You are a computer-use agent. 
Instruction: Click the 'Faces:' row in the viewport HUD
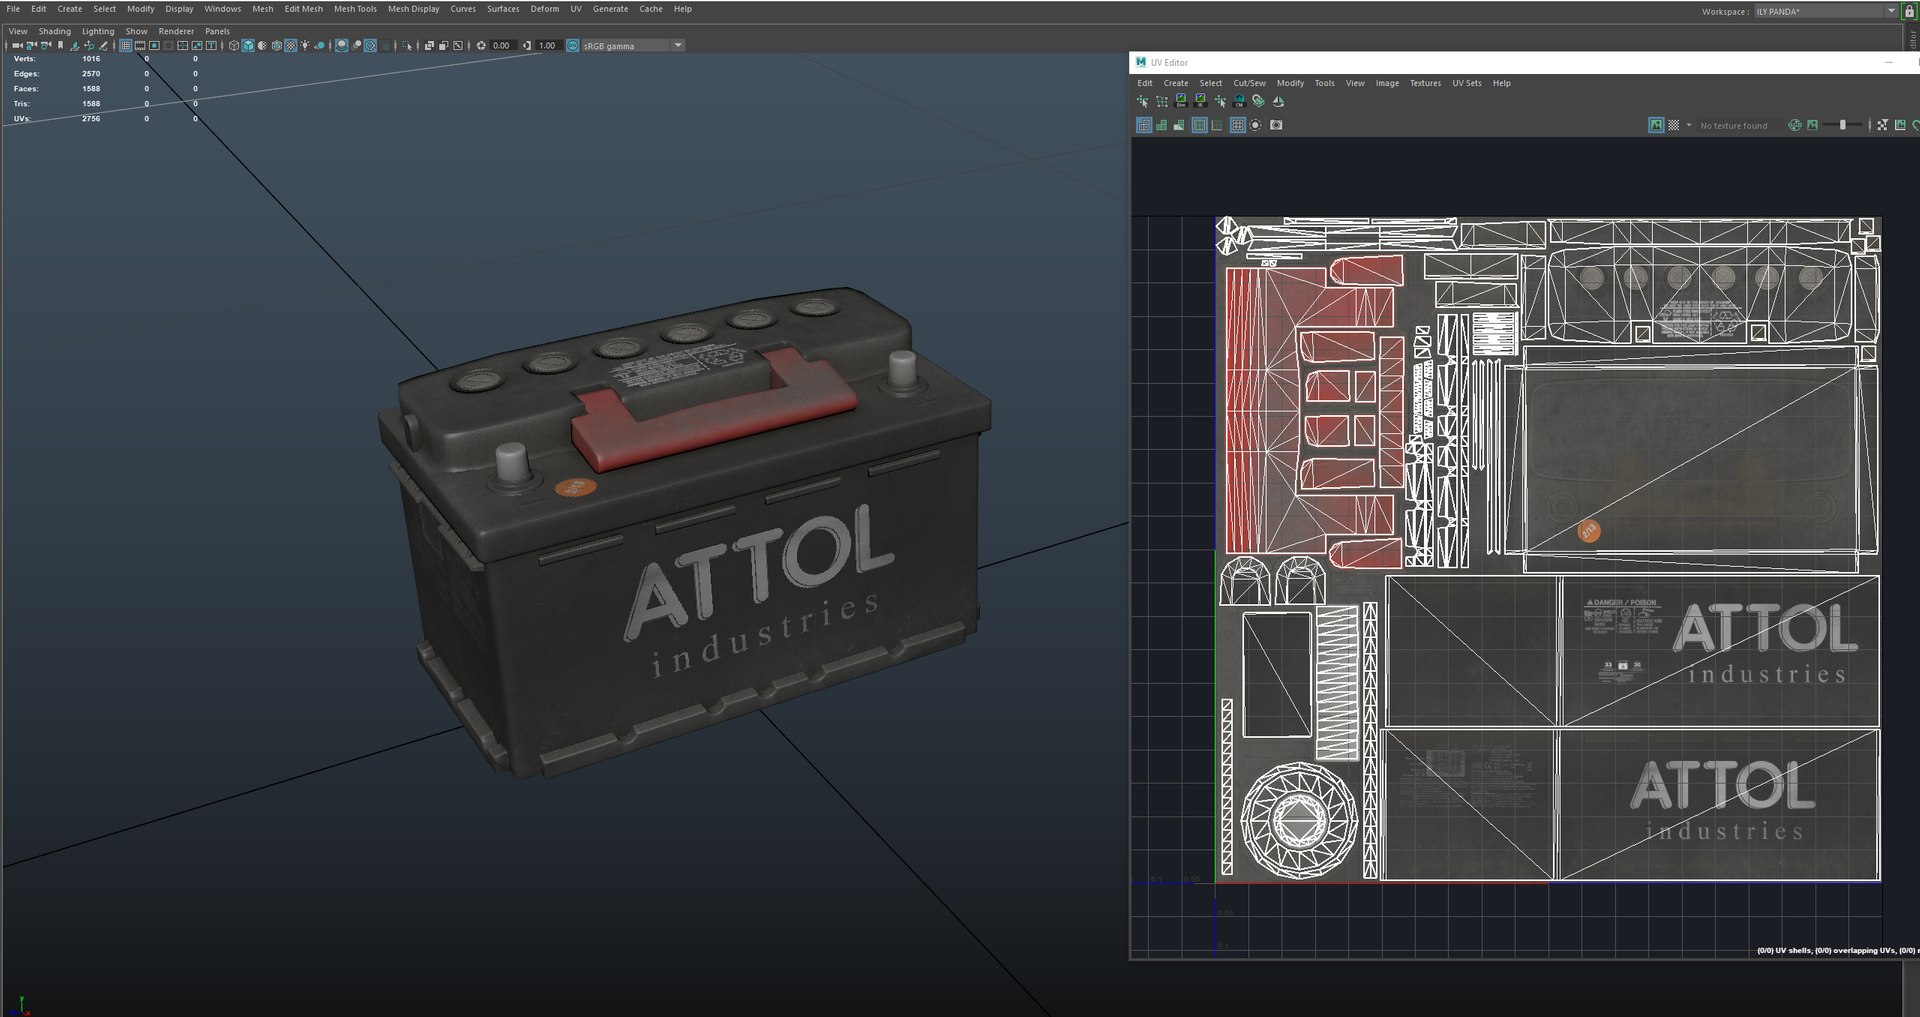coord(105,89)
